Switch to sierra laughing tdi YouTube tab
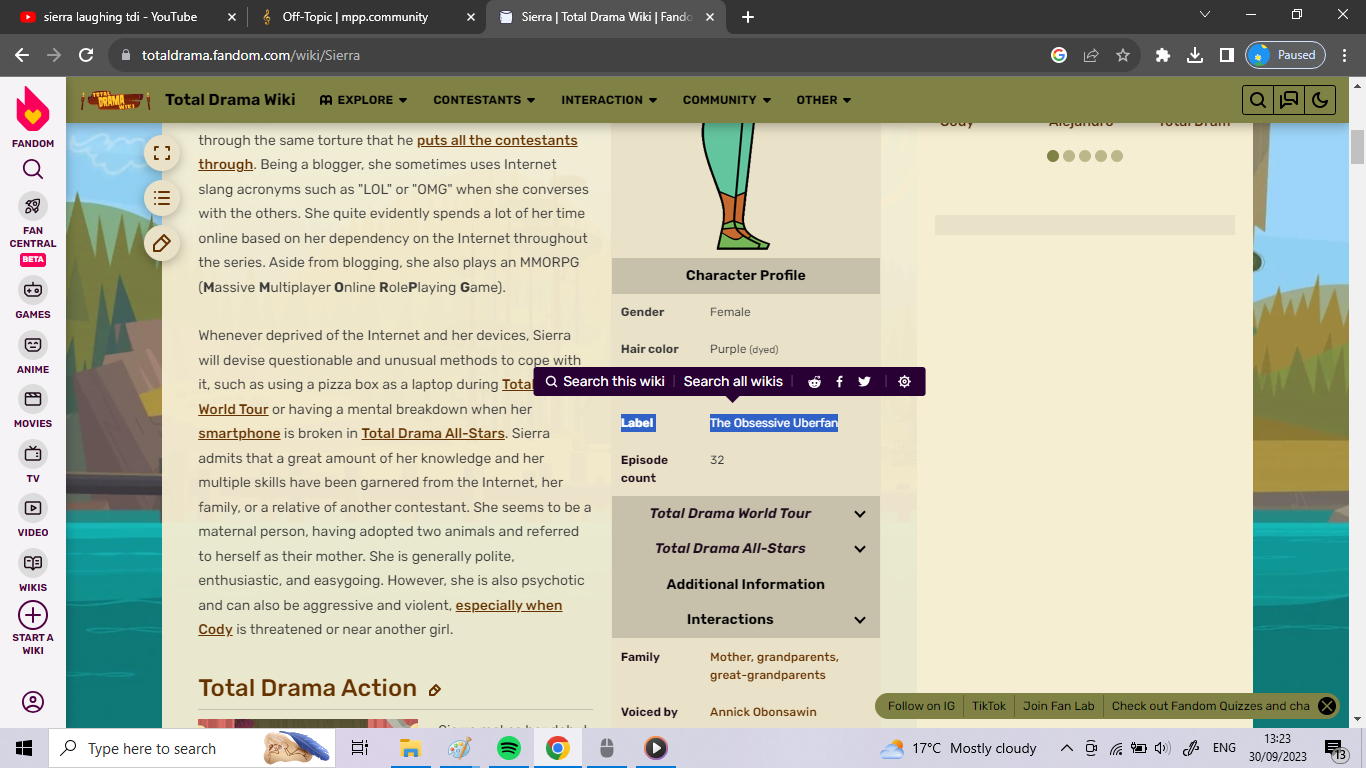 [x=128, y=17]
